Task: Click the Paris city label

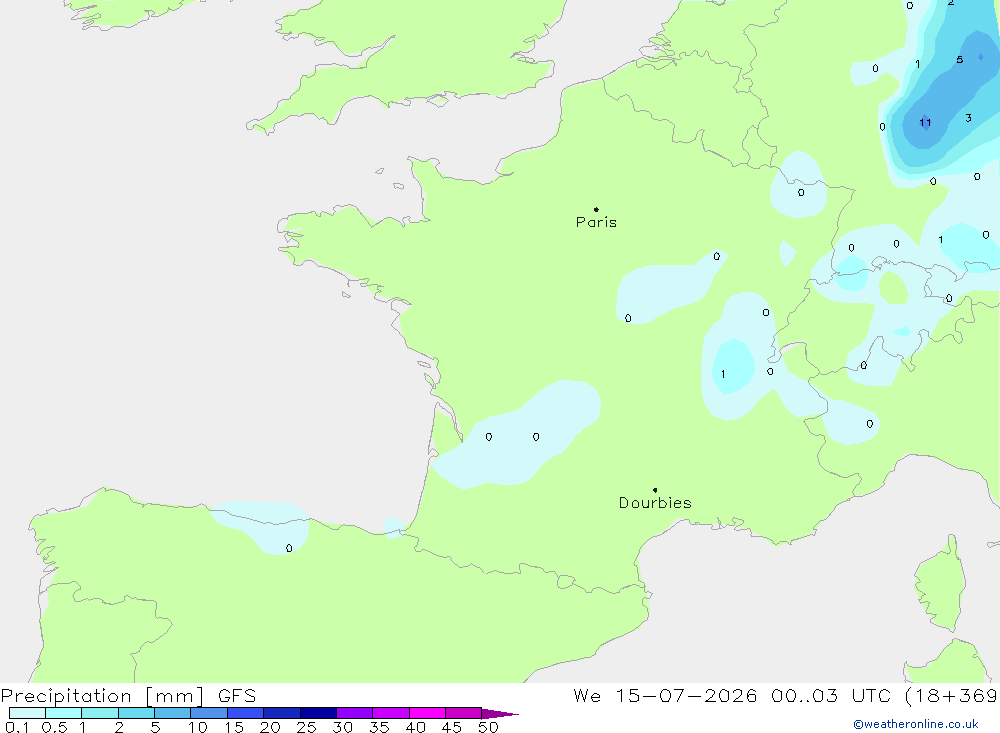Action: (596, 222)
